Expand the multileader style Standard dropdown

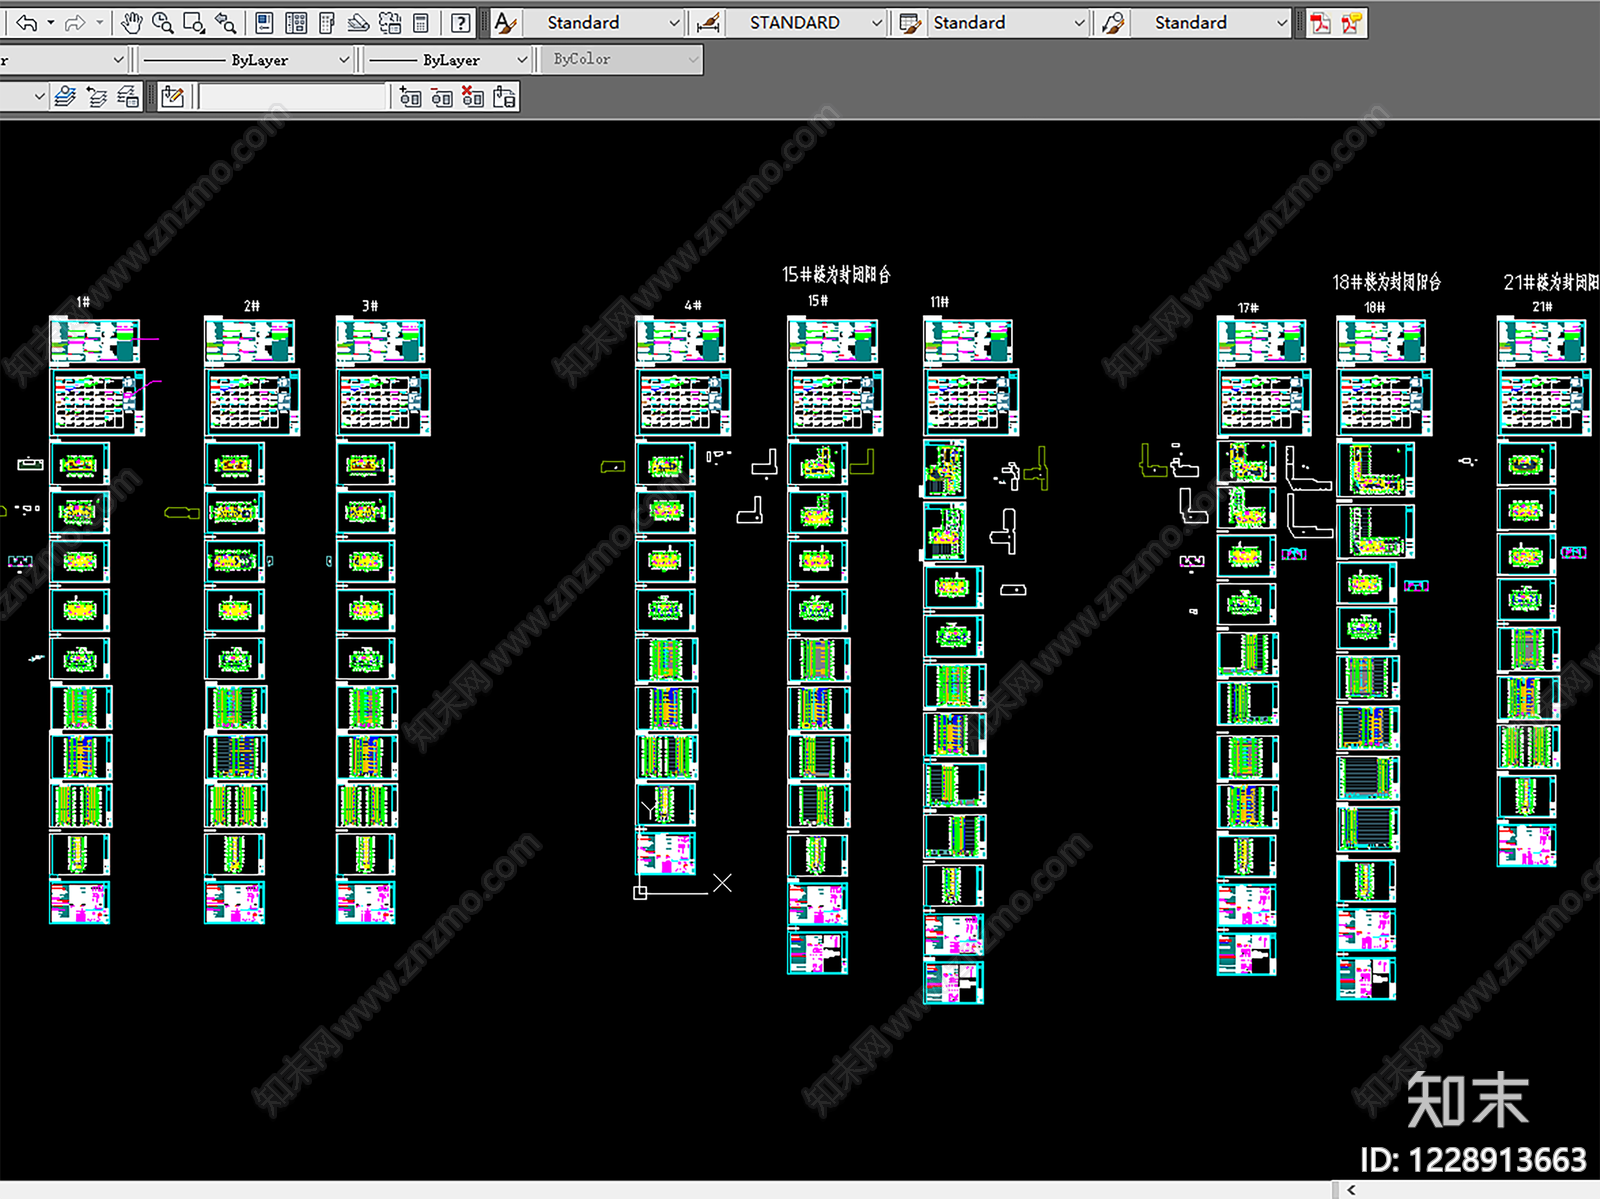pyautogui.click(x=1282, y=22)
